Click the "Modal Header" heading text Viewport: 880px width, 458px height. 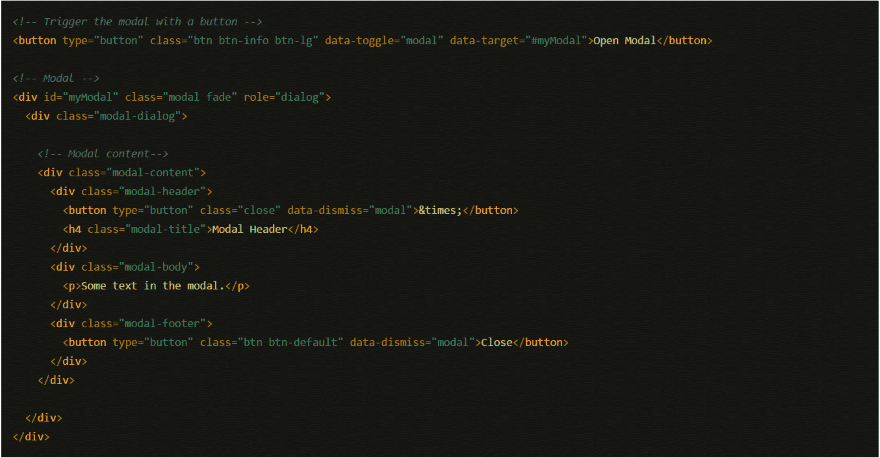tap(250, 229)
